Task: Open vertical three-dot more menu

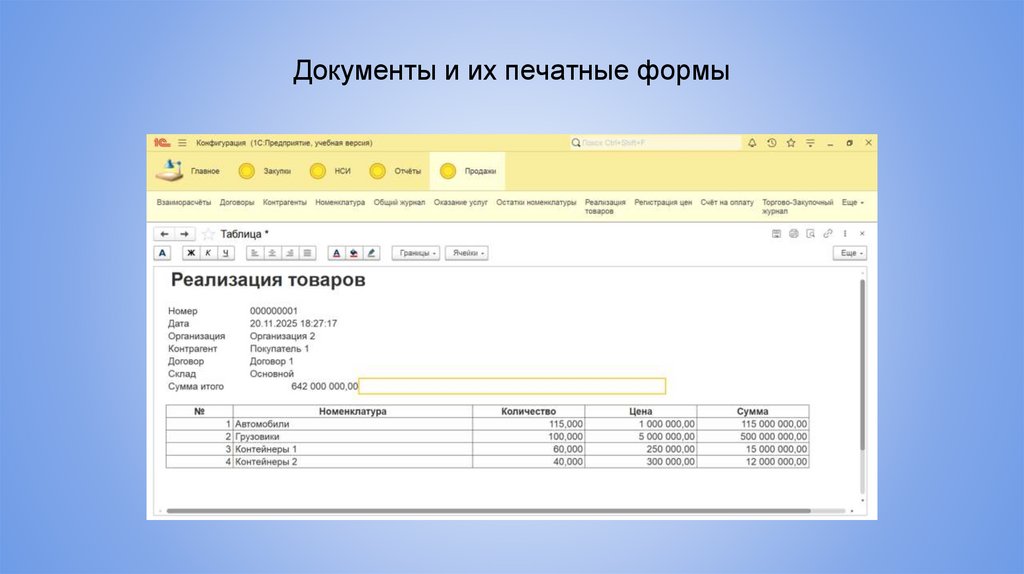Action: tap(845, 234)
